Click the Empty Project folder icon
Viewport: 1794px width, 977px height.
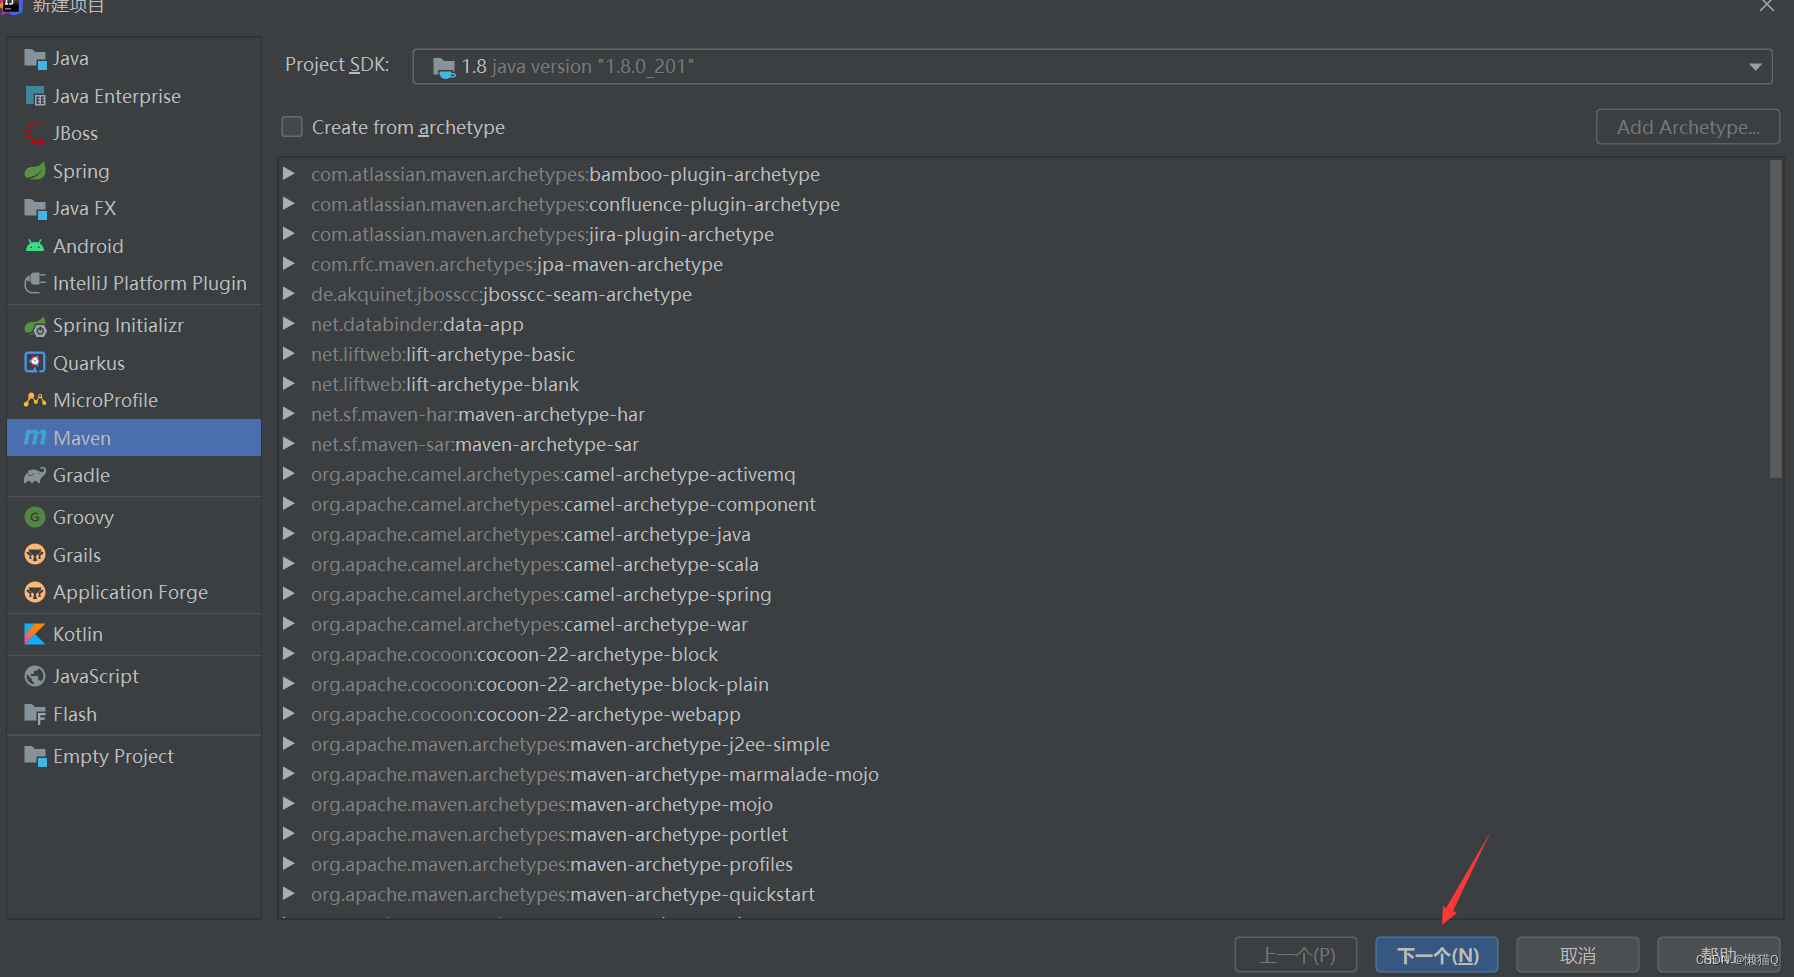(x=35, y=756)
